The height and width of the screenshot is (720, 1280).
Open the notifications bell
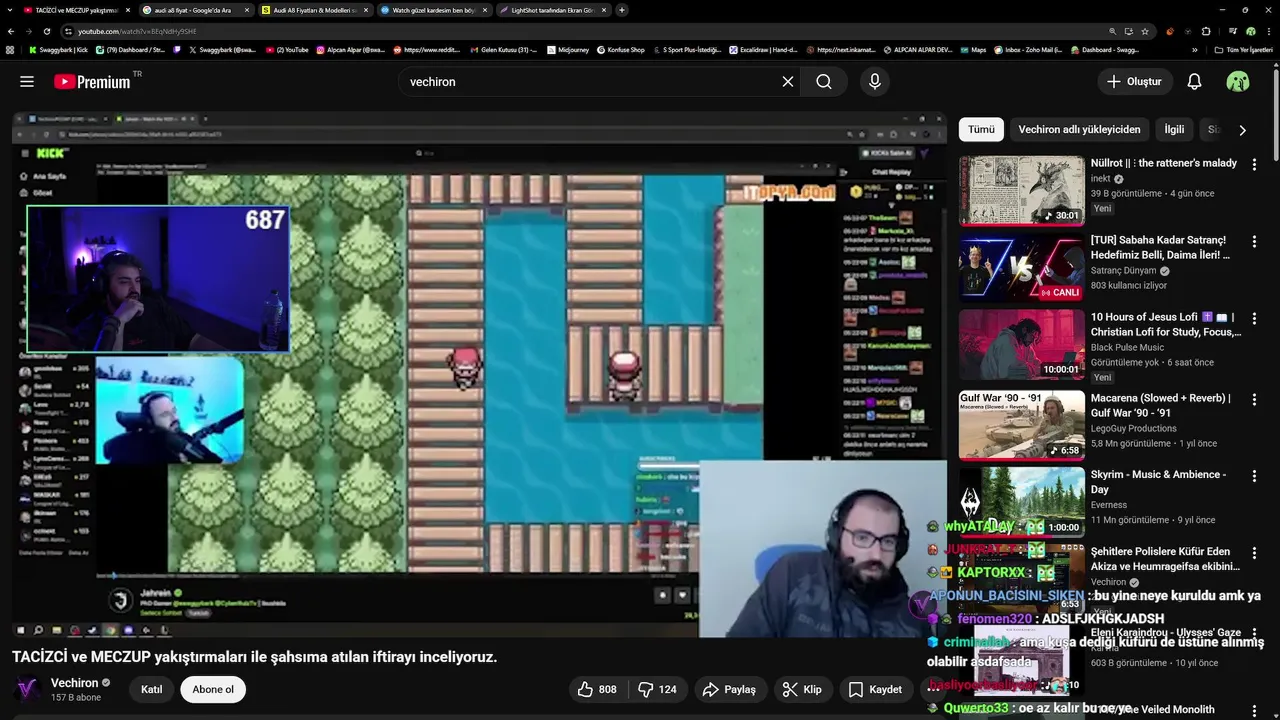coord(1194,82)
